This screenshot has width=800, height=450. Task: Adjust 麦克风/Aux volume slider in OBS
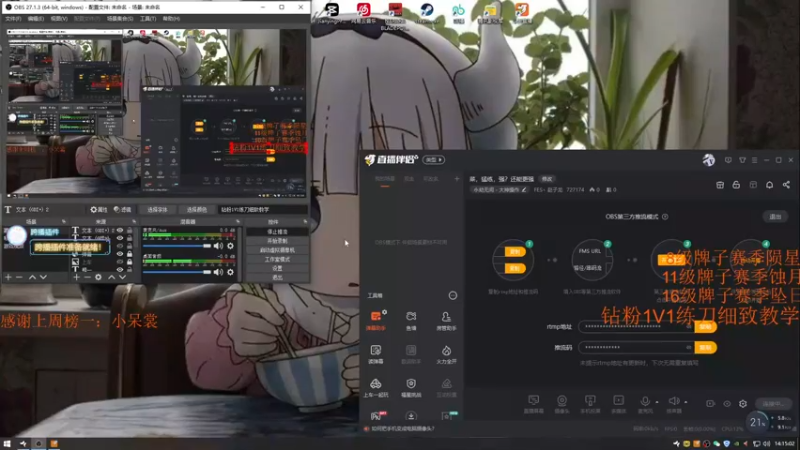(177, 246)
